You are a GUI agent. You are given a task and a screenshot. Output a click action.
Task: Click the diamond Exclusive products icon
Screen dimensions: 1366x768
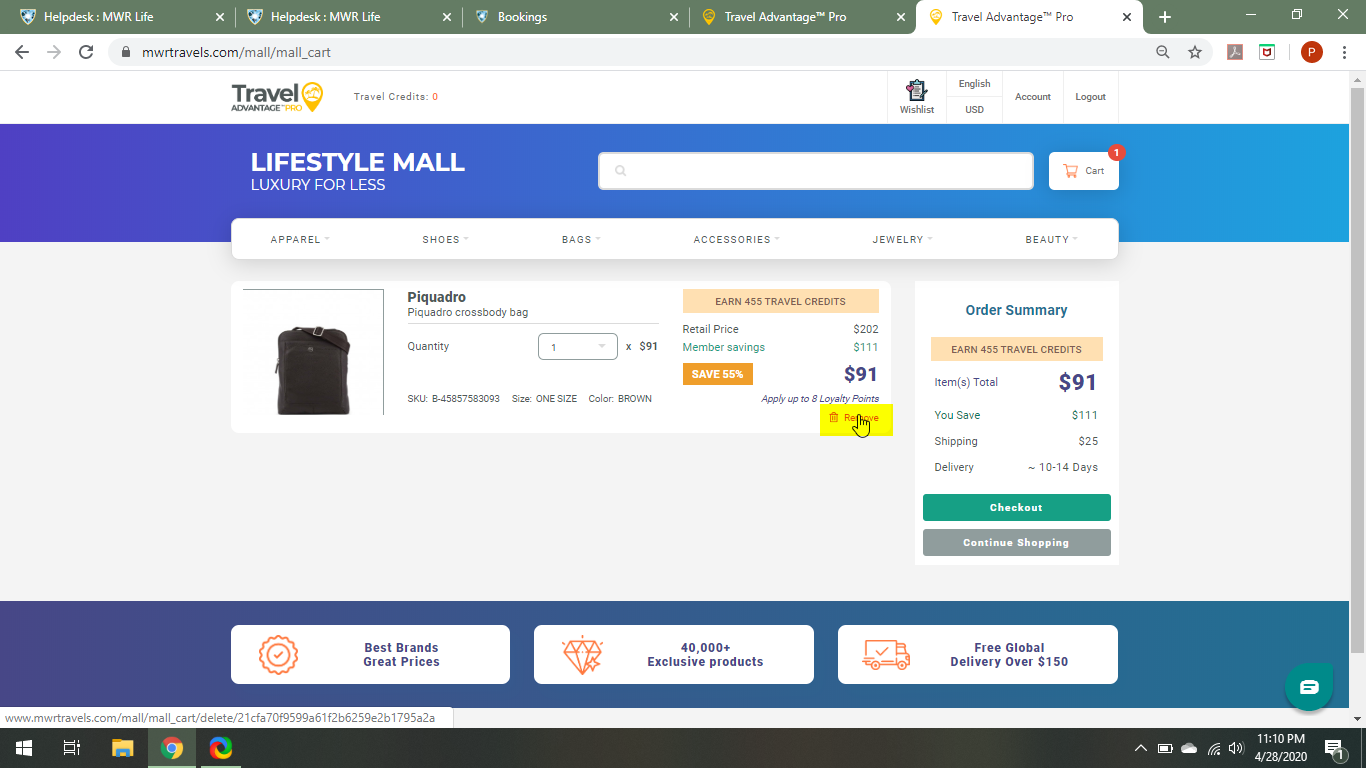[583, 655]
